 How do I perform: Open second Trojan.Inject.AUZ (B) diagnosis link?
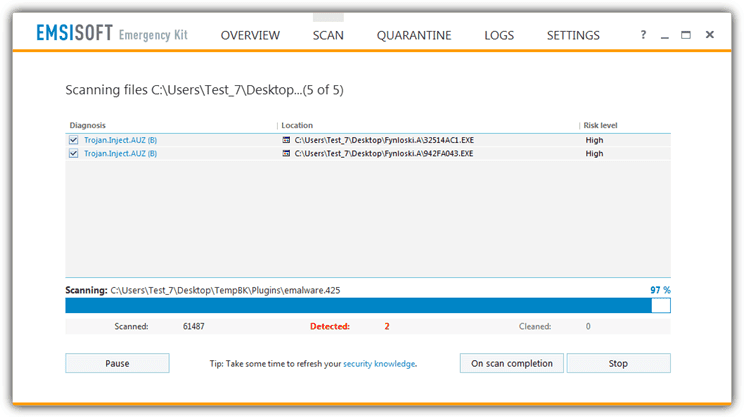point(121,153)
